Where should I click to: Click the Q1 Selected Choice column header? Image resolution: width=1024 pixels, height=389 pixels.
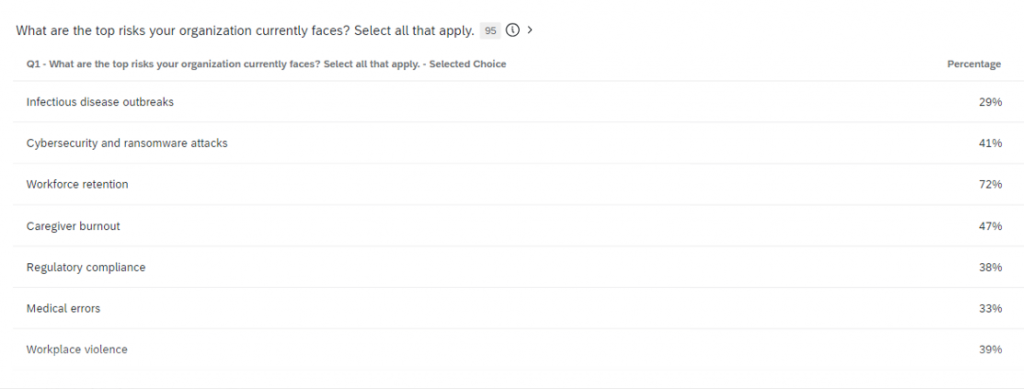266,64
